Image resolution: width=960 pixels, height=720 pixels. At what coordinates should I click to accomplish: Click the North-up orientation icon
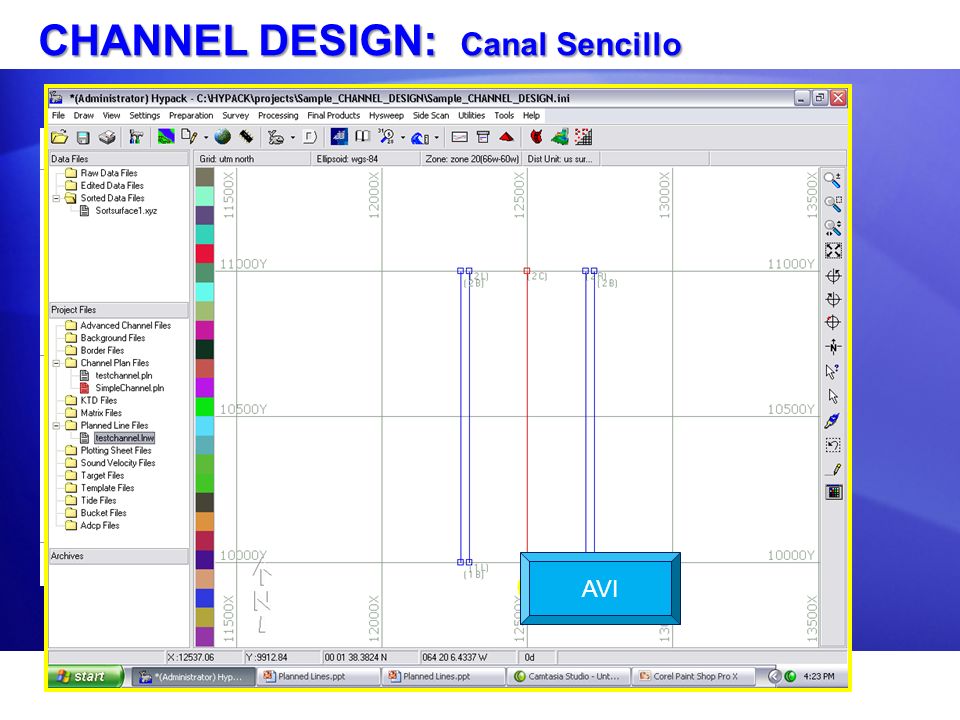click(x=833, y=347)
